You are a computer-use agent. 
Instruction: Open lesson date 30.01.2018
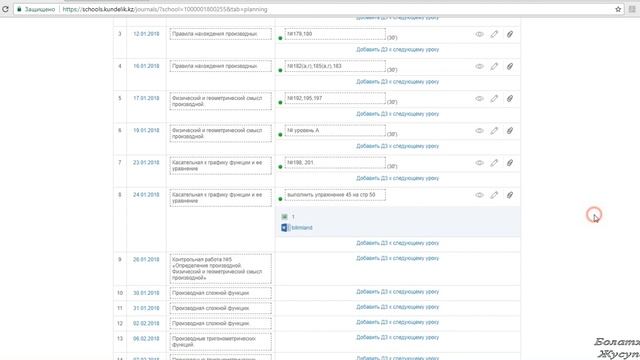point(146,293)
